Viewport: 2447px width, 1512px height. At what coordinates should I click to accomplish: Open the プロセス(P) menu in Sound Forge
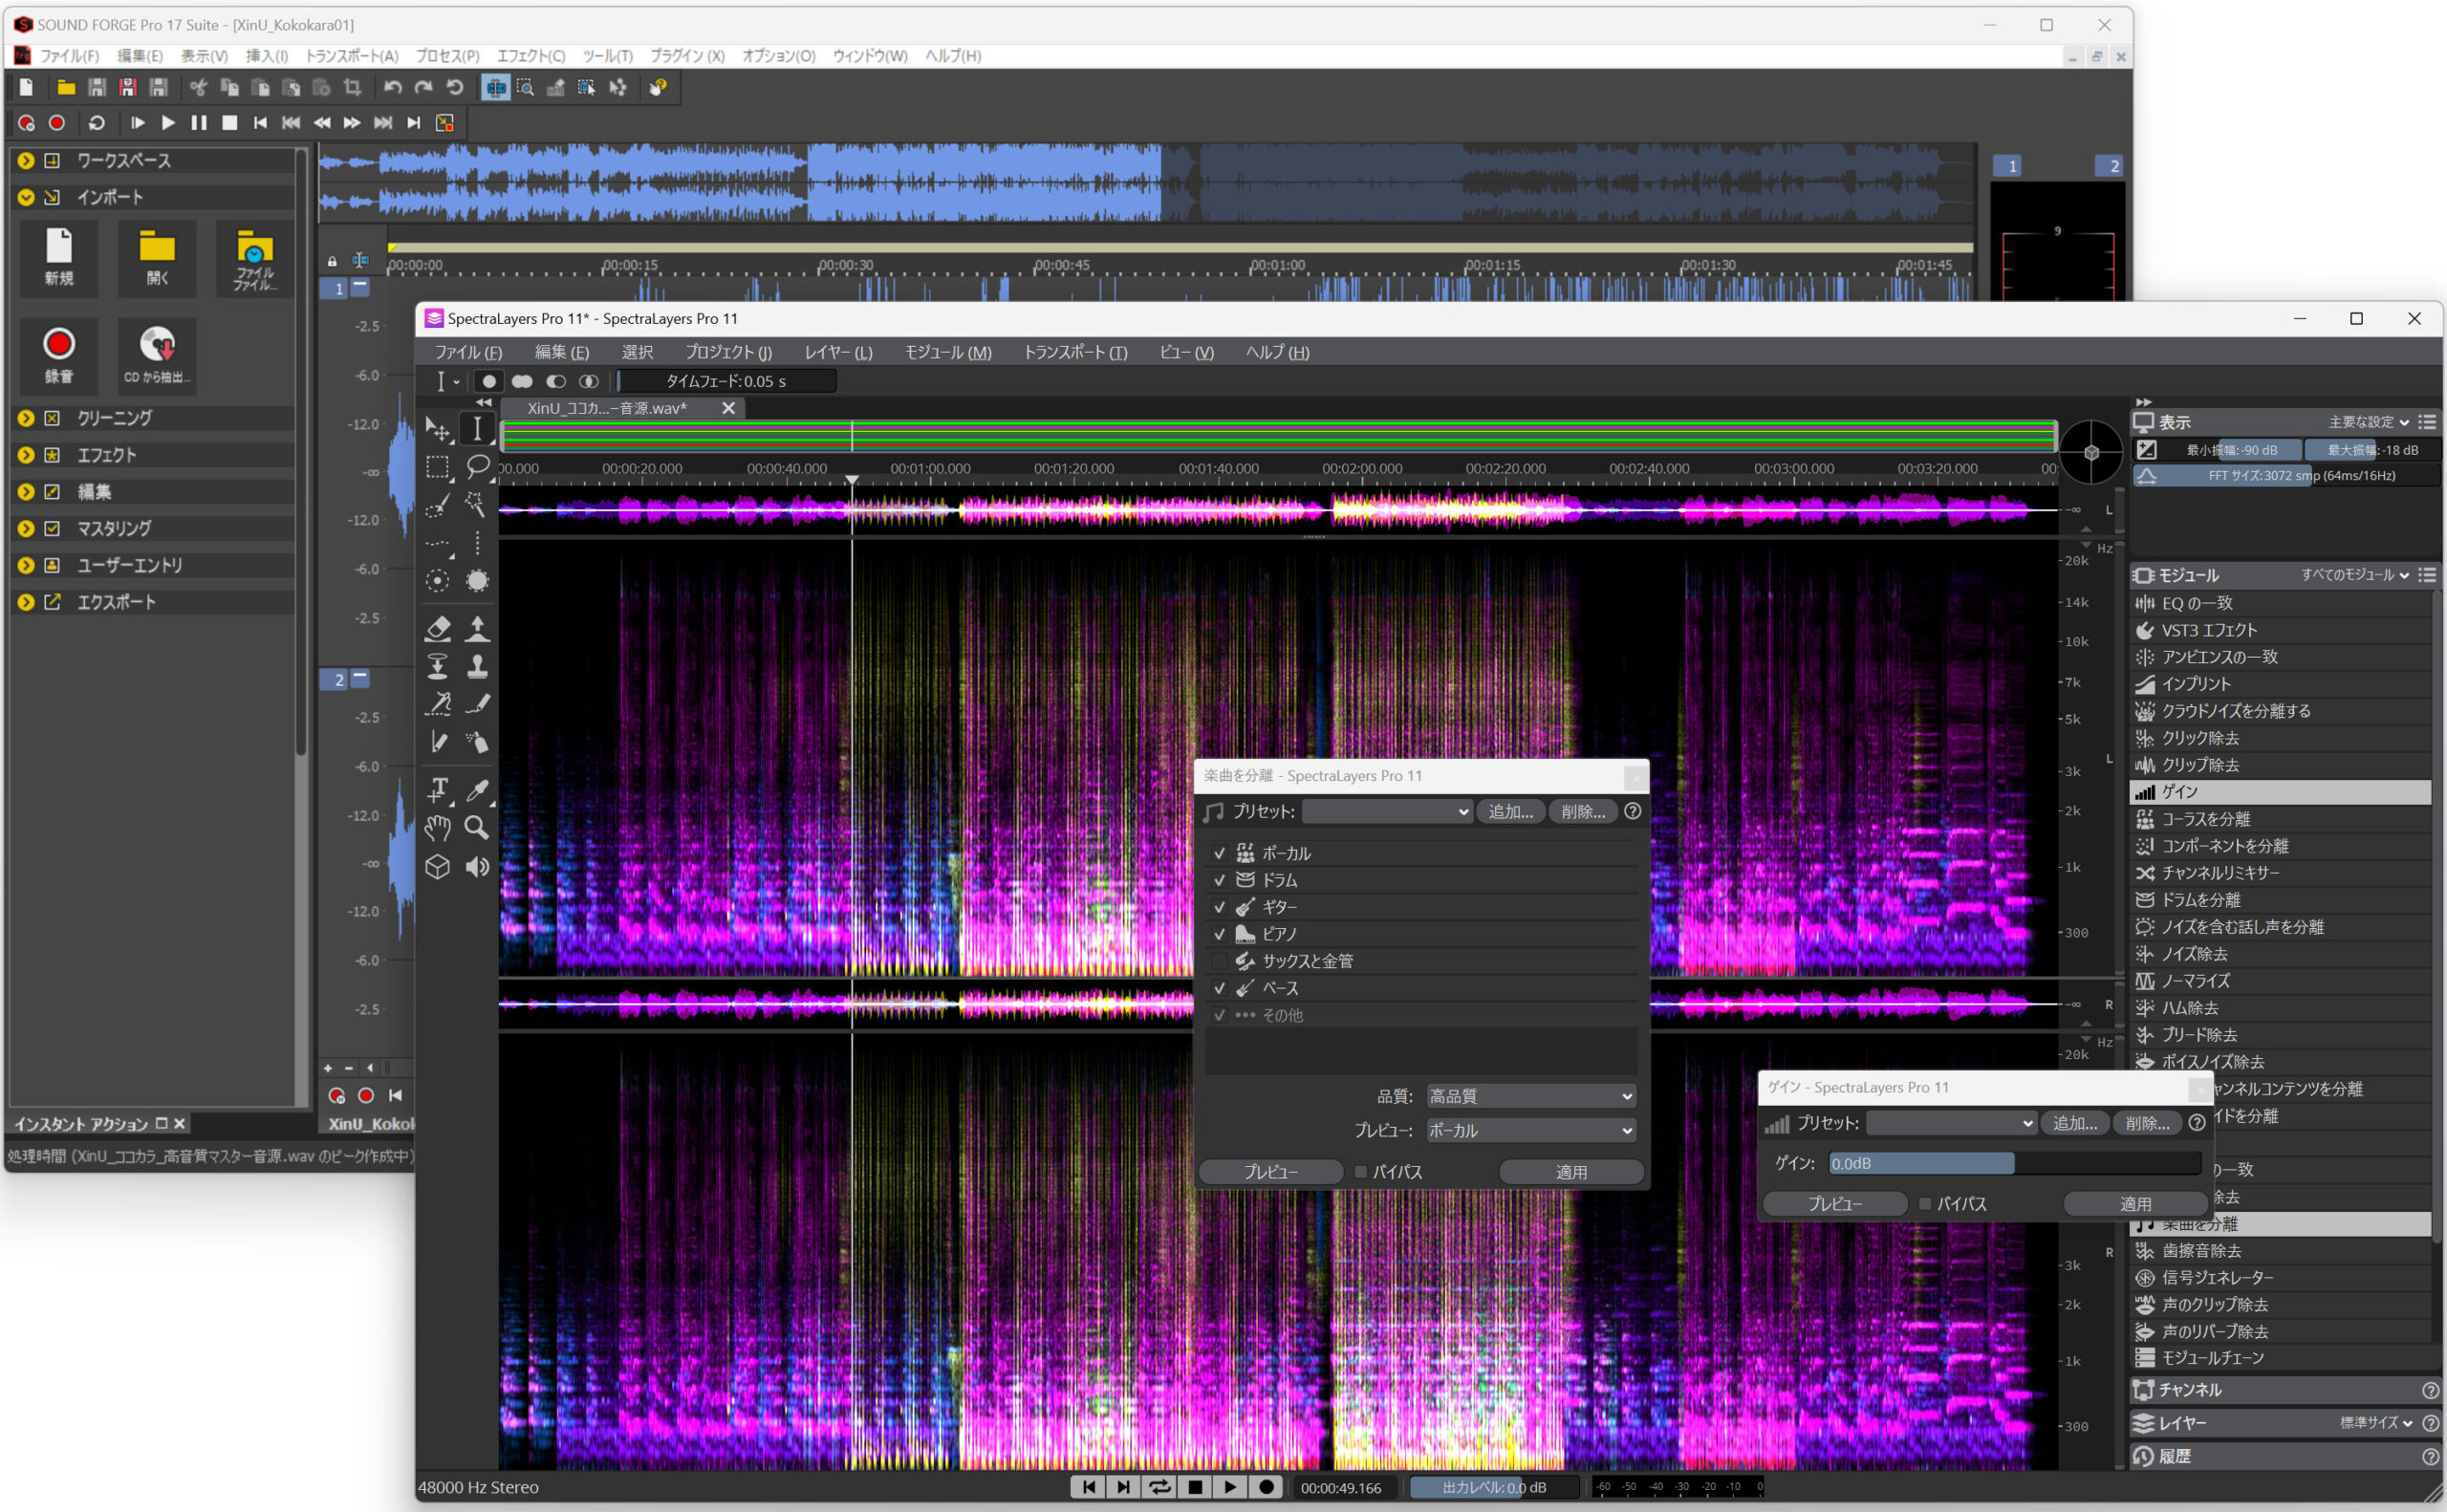coord(448,56)
